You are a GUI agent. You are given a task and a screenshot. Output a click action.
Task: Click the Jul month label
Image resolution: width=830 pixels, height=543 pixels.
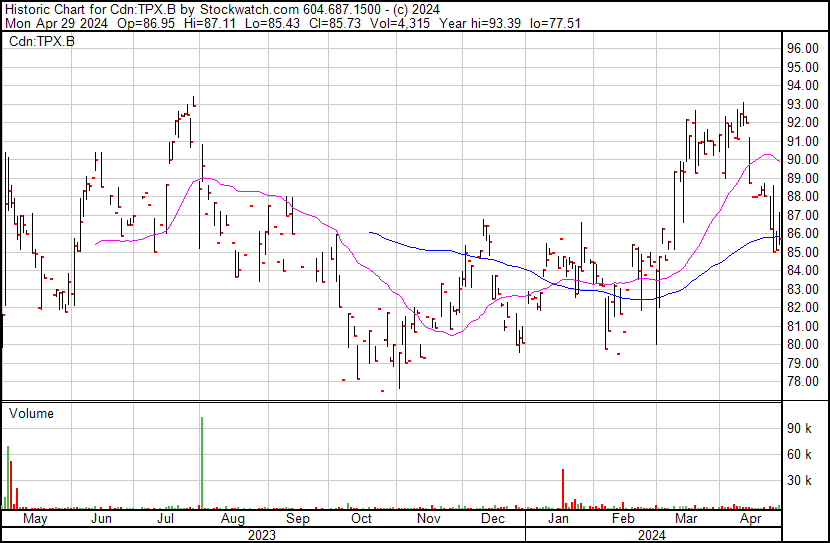166,519
